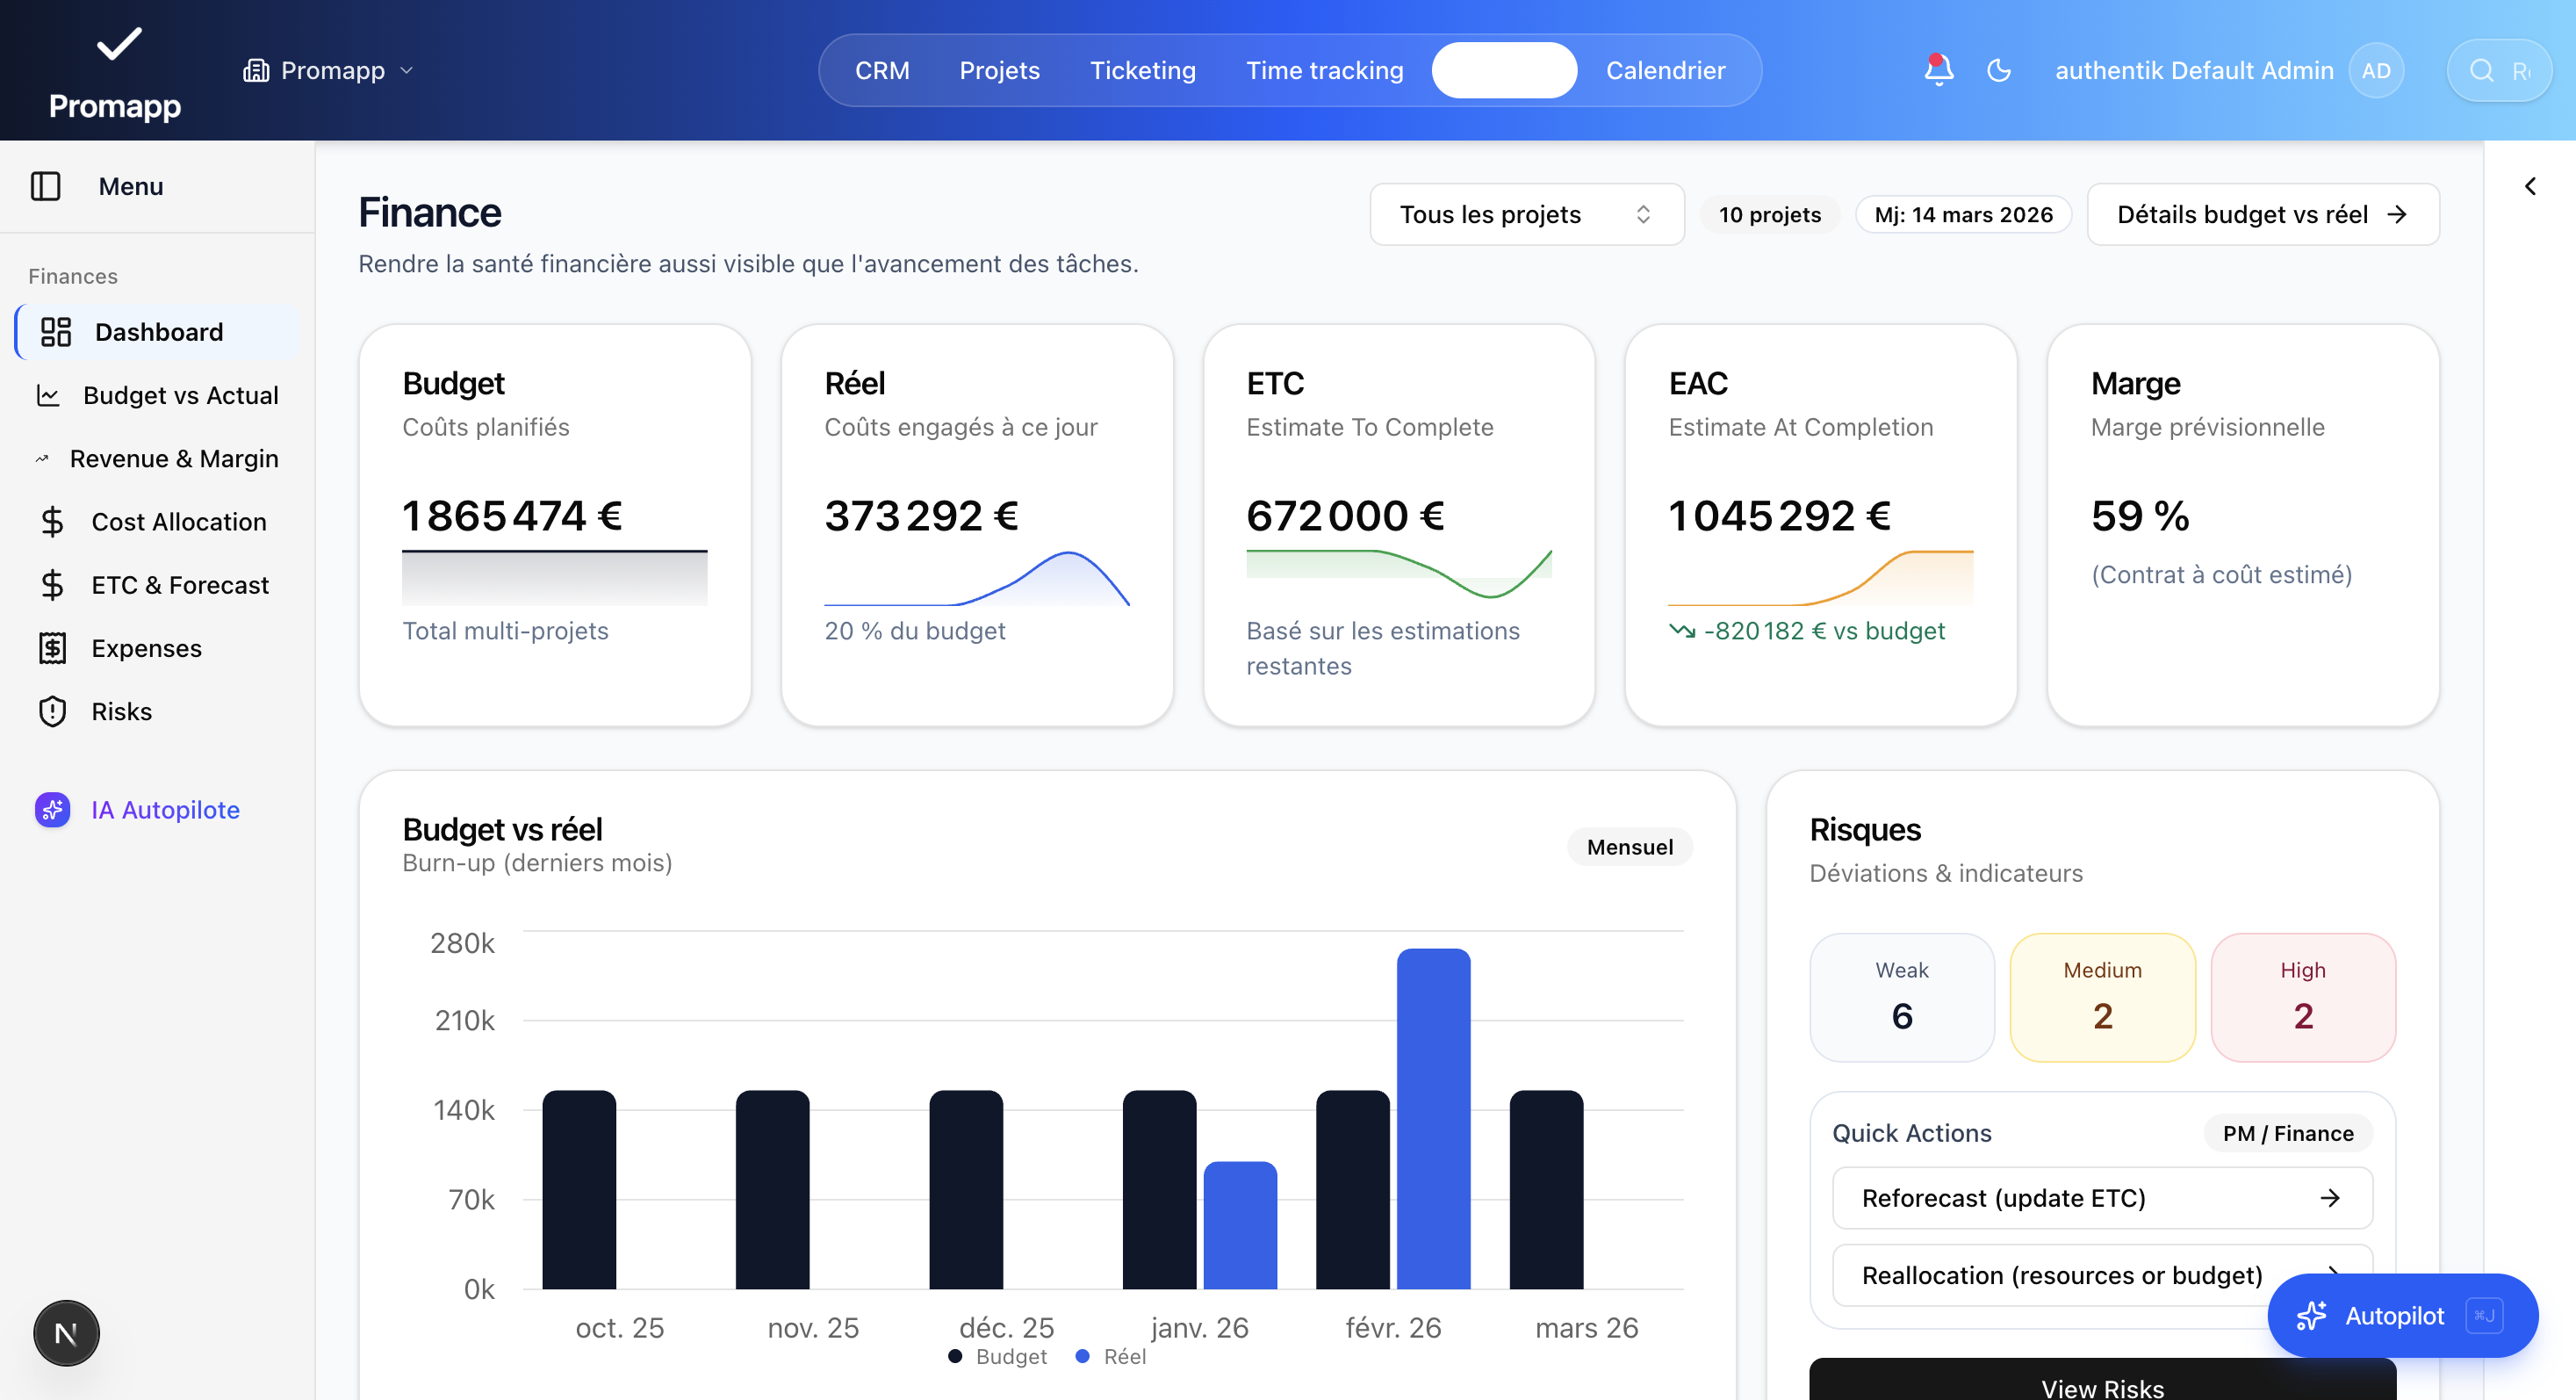Screen dimensions: 2576x1400
Task: Click the Promapp checkmark logo
Action: point(119,44)
